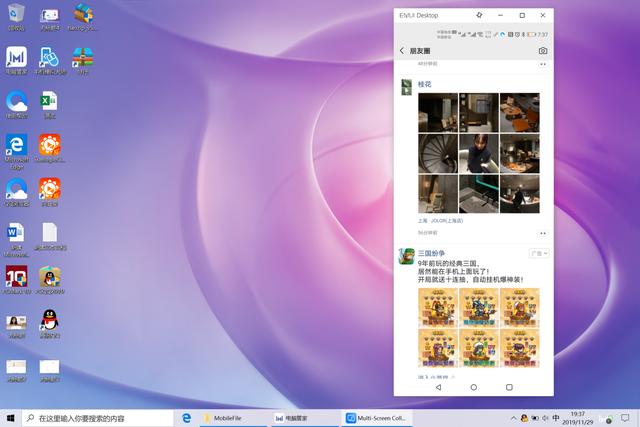This screenshot has height=427, width=640.
Task: Tap the Android back navigation triangle
Action: [438, 387]
